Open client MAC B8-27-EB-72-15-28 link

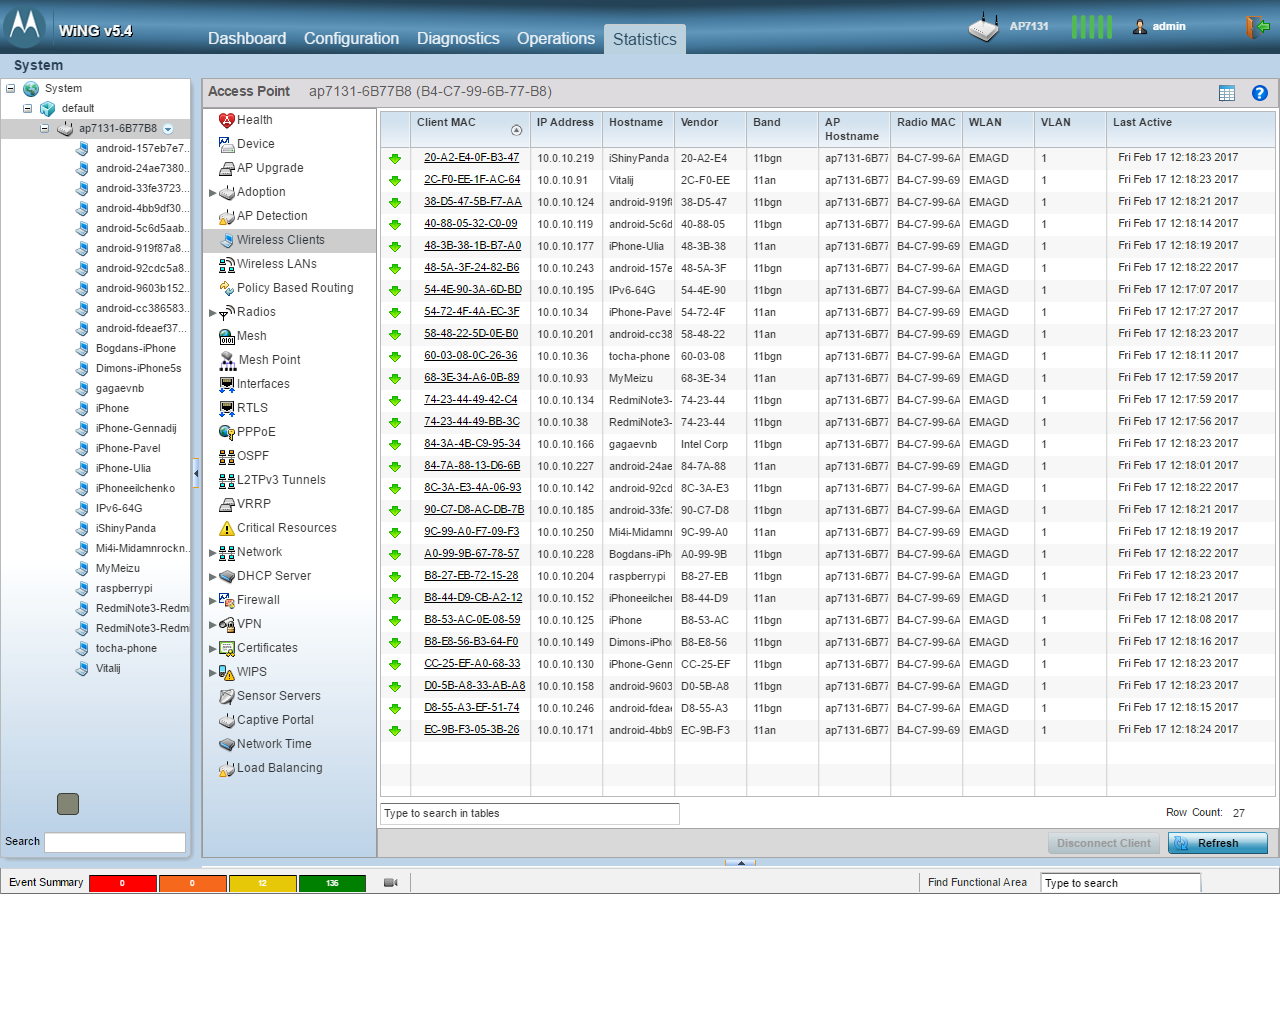(471, 576)
